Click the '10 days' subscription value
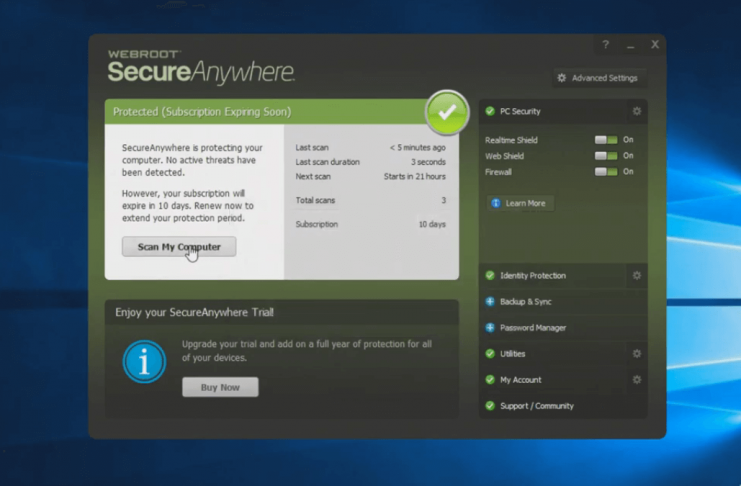 click(x=432, y=224)
